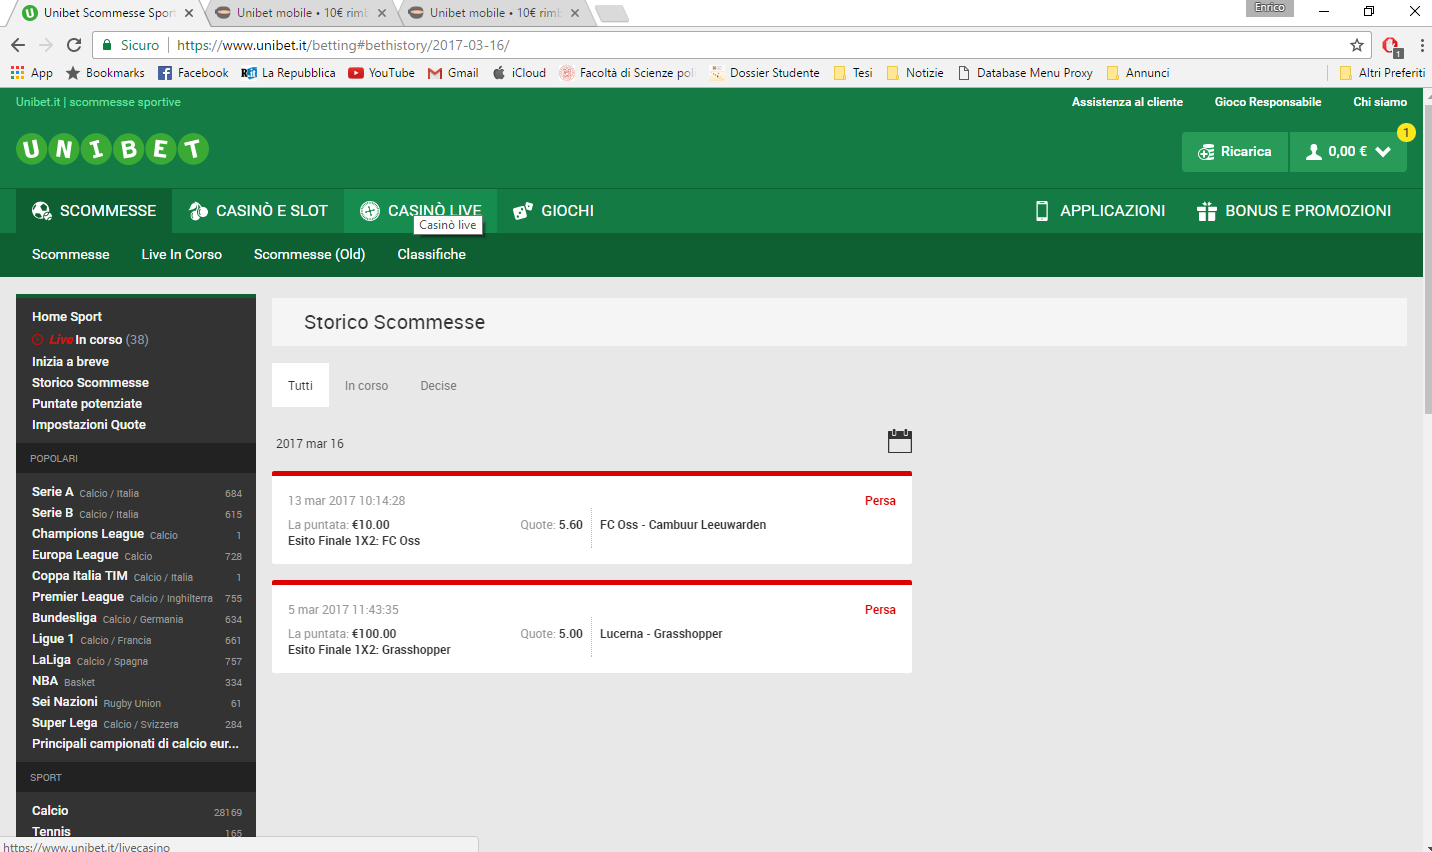Screen dimensions: 1432x852
Task: Go to Home Sport in sidebar
Action: point(67,316)
